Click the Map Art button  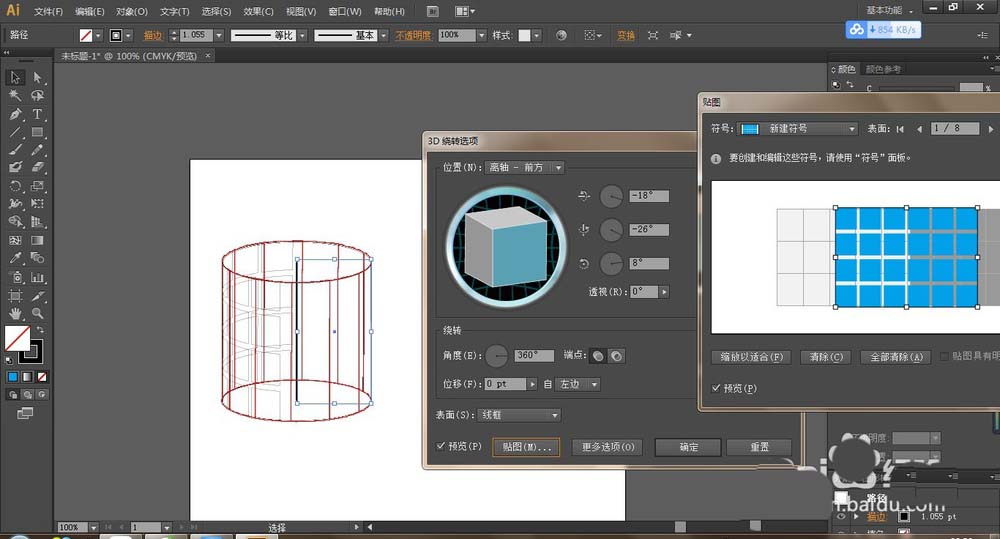[x=526, y=447]
